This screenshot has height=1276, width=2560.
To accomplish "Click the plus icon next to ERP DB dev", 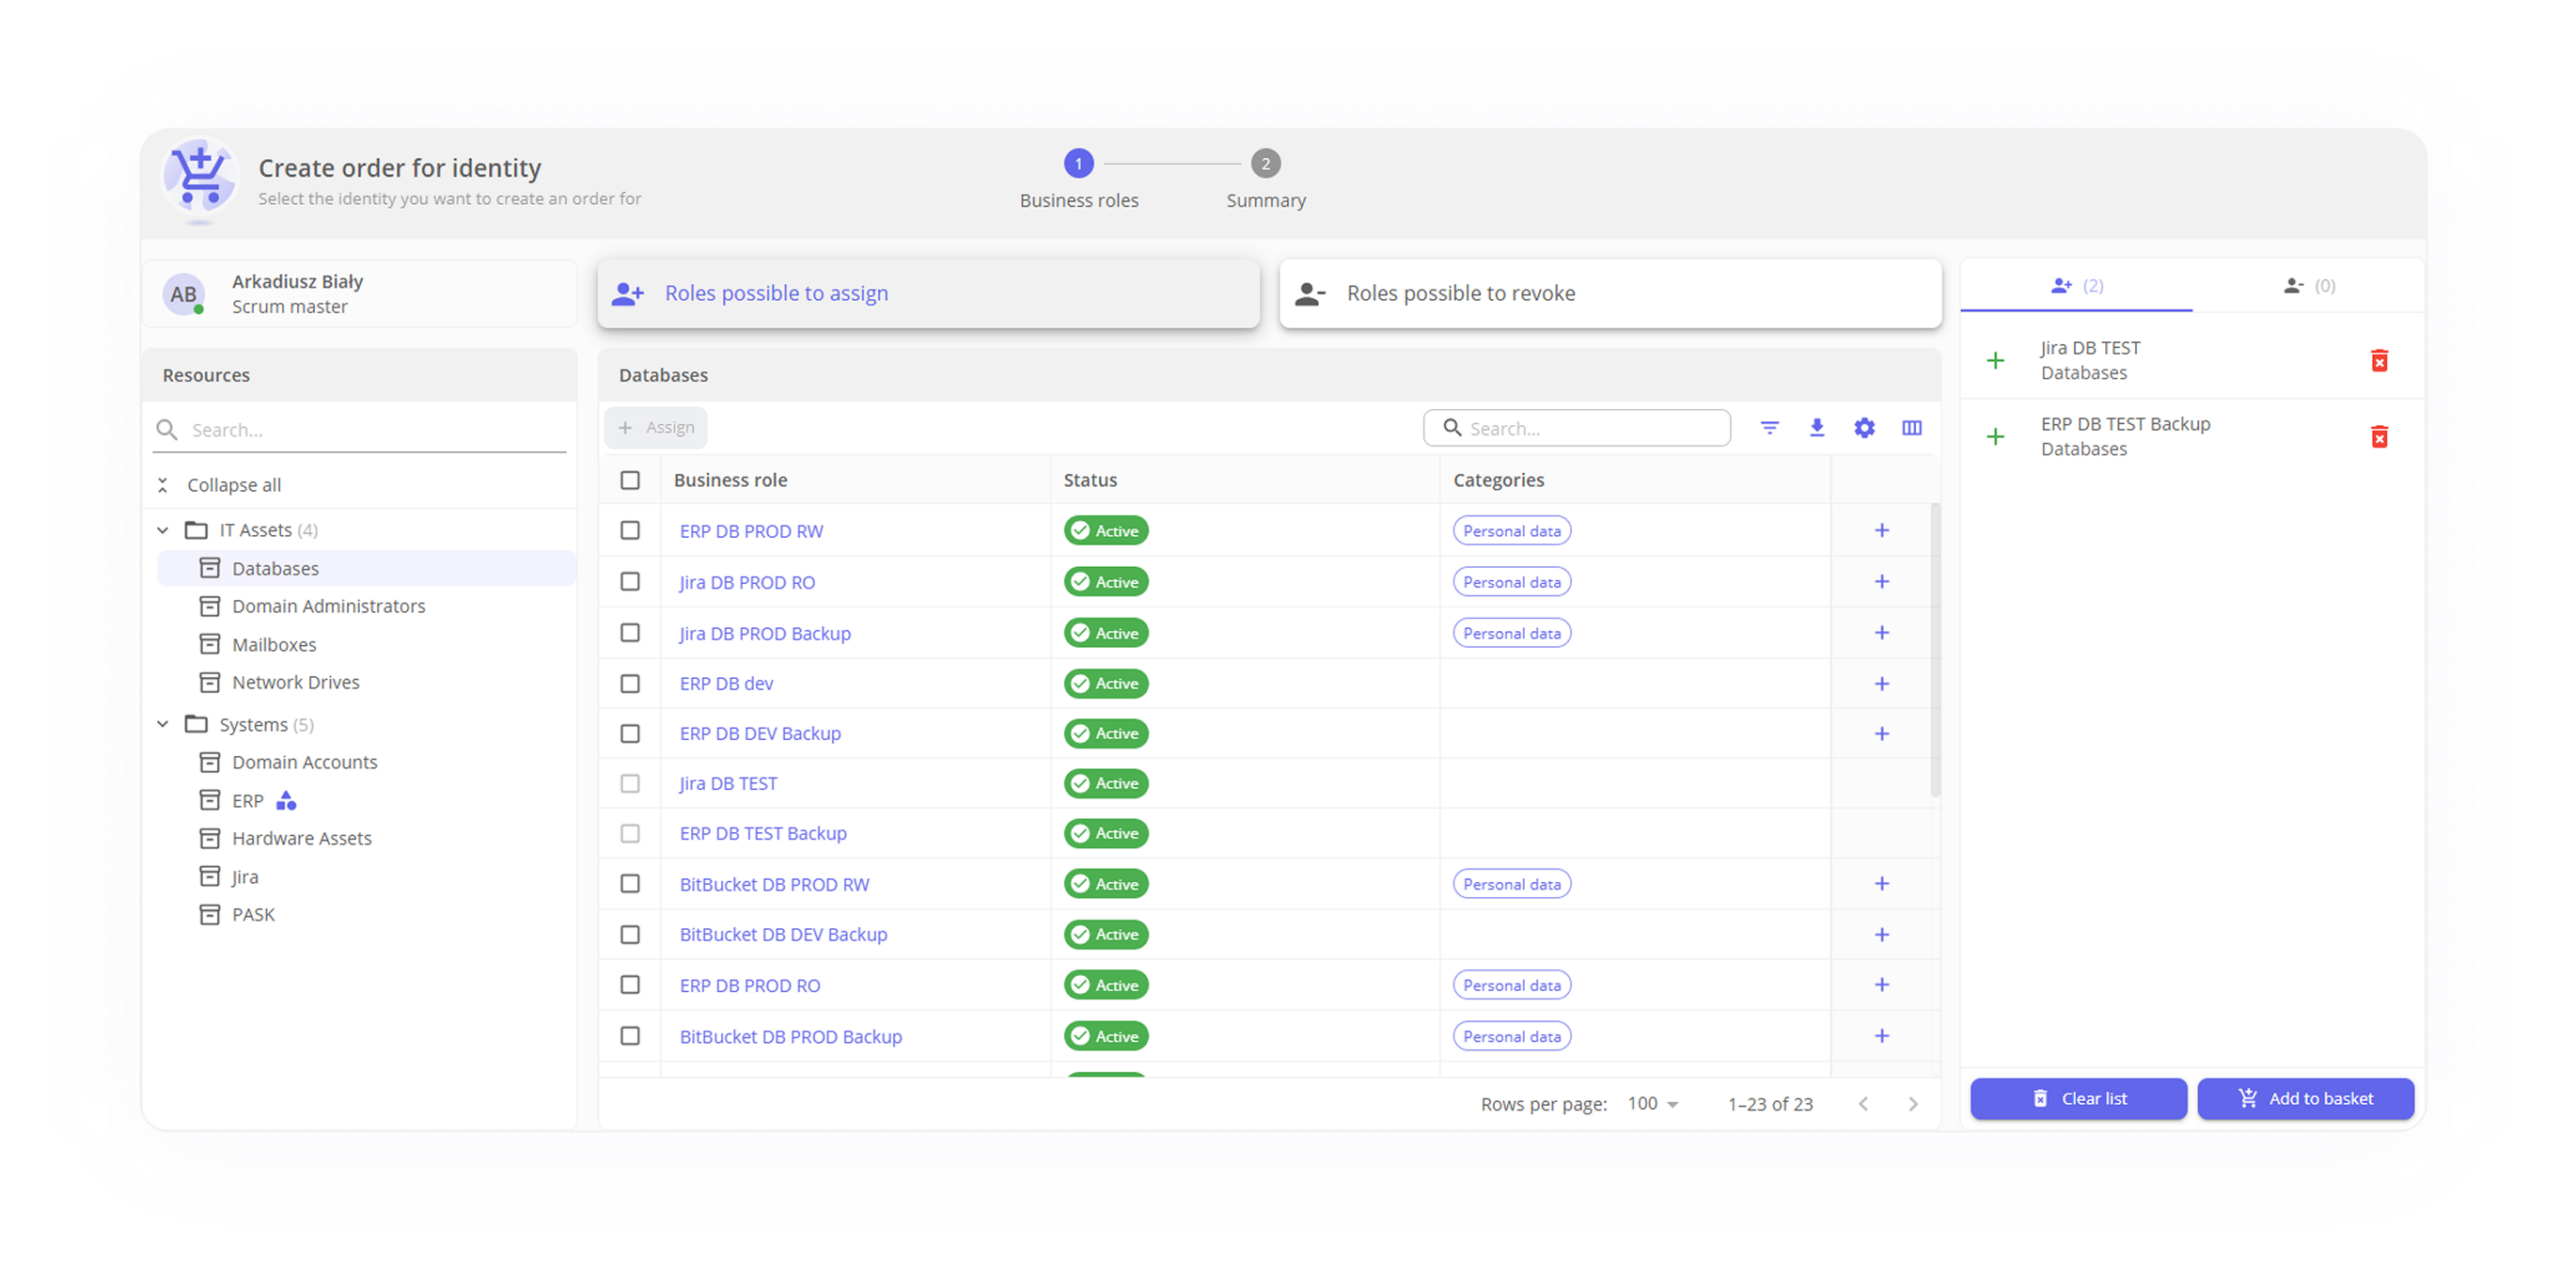I will (1882, 683).
